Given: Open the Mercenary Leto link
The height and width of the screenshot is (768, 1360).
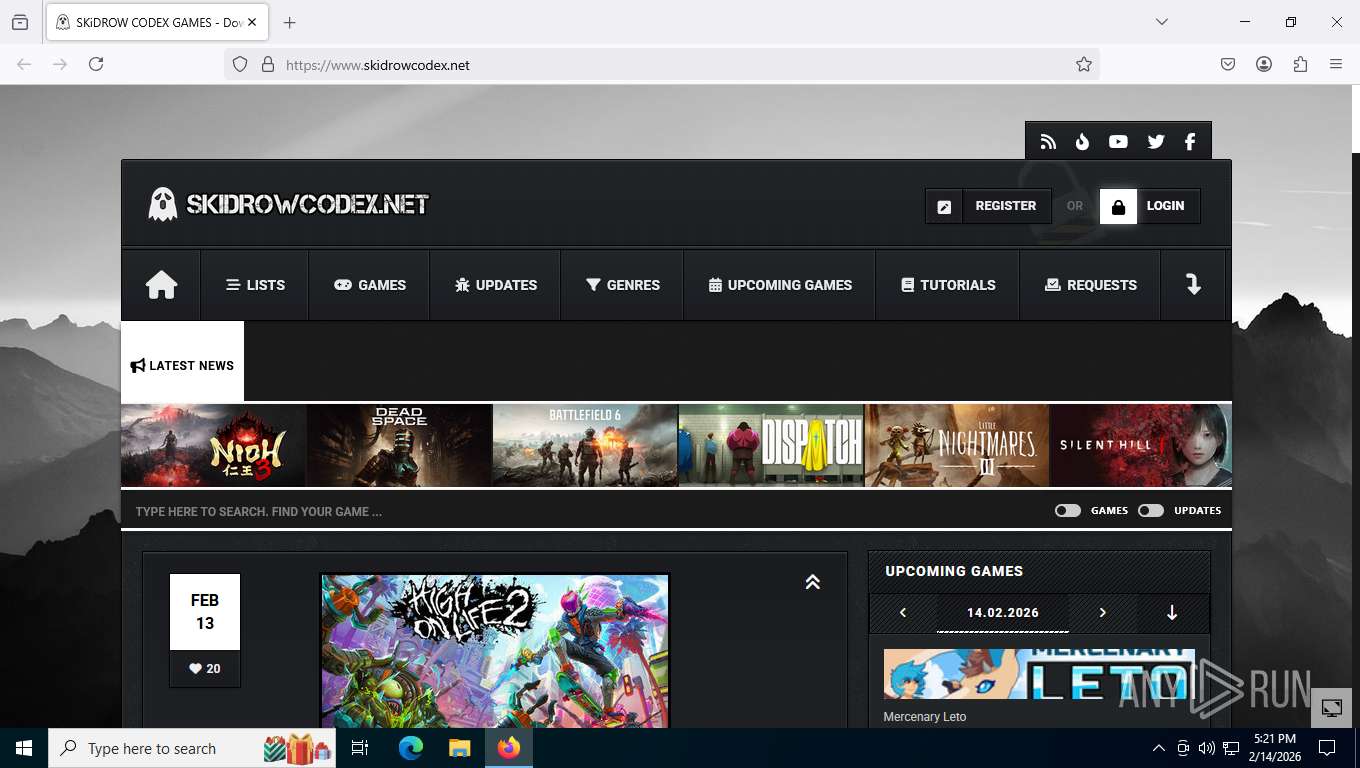Looking at the screenshot, I should point(925,717).
